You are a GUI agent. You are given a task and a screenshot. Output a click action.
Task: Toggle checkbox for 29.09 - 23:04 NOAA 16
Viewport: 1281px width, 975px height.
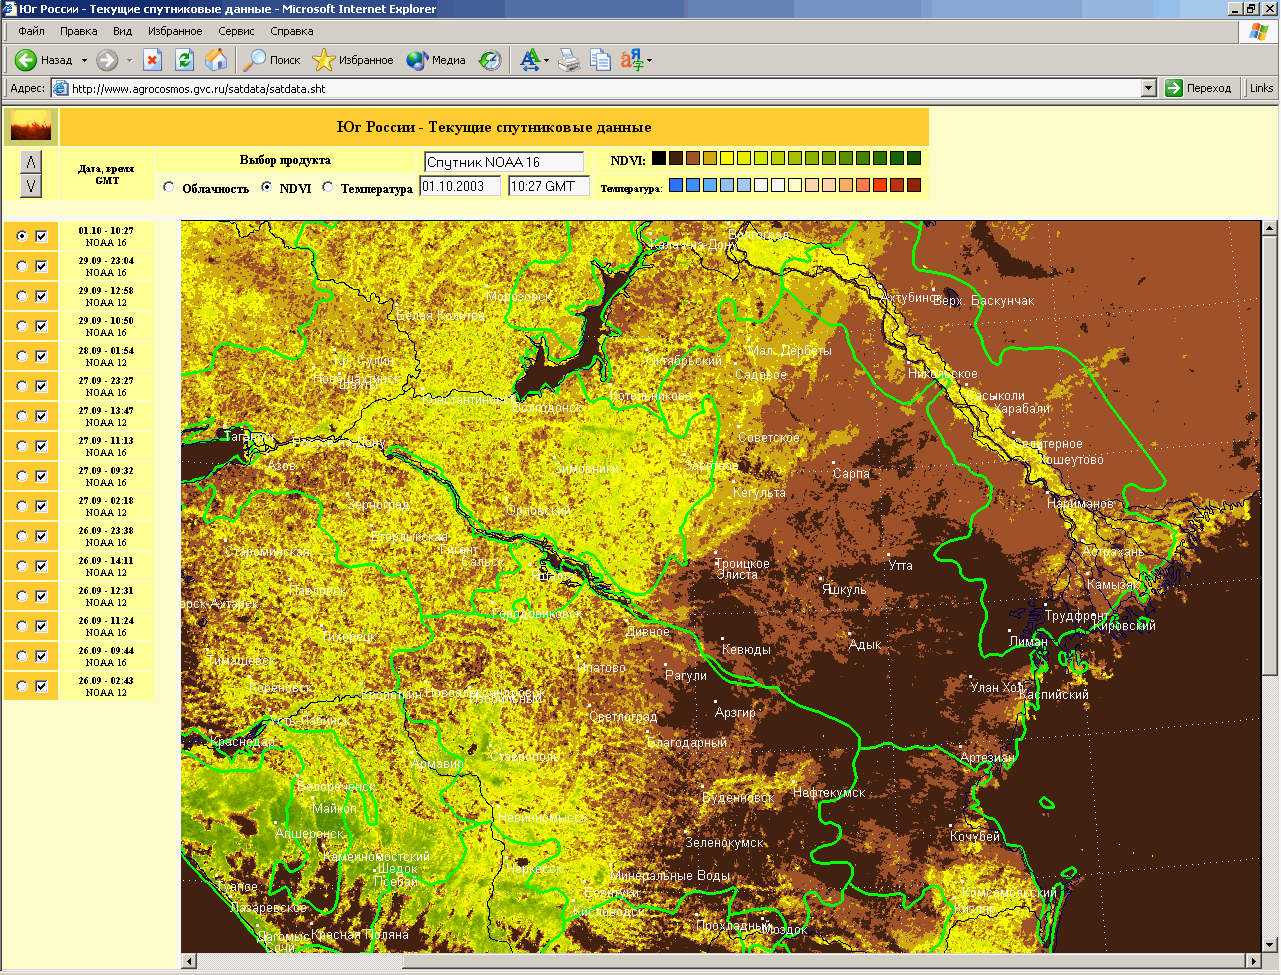(x=42, y=266)
